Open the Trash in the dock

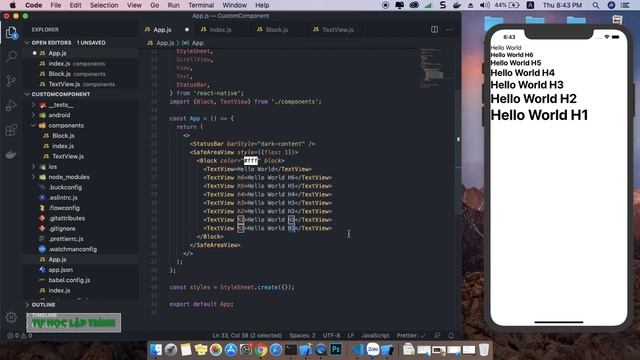[x=484, y=350]
